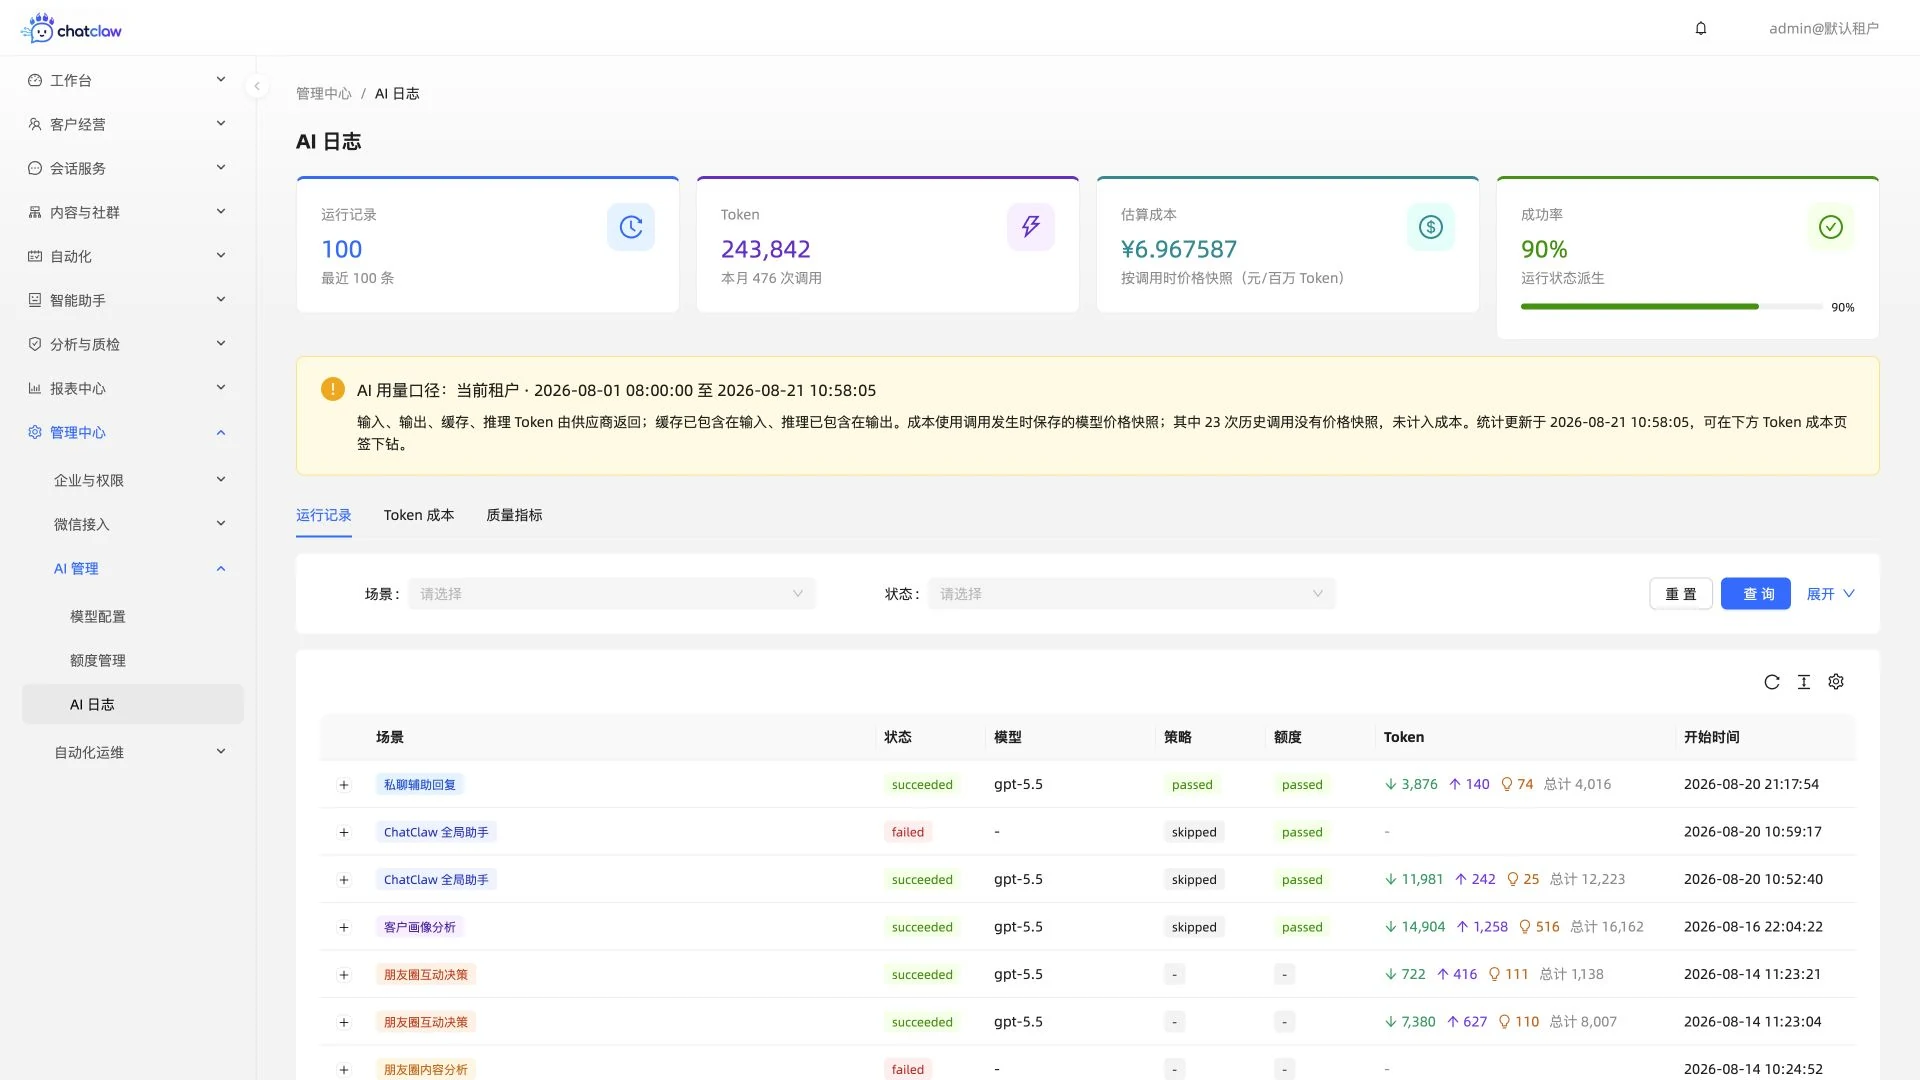Expand the 客户画像分析 row
This screenshot has width=1920, height=1080.
(x=344, y=927)
